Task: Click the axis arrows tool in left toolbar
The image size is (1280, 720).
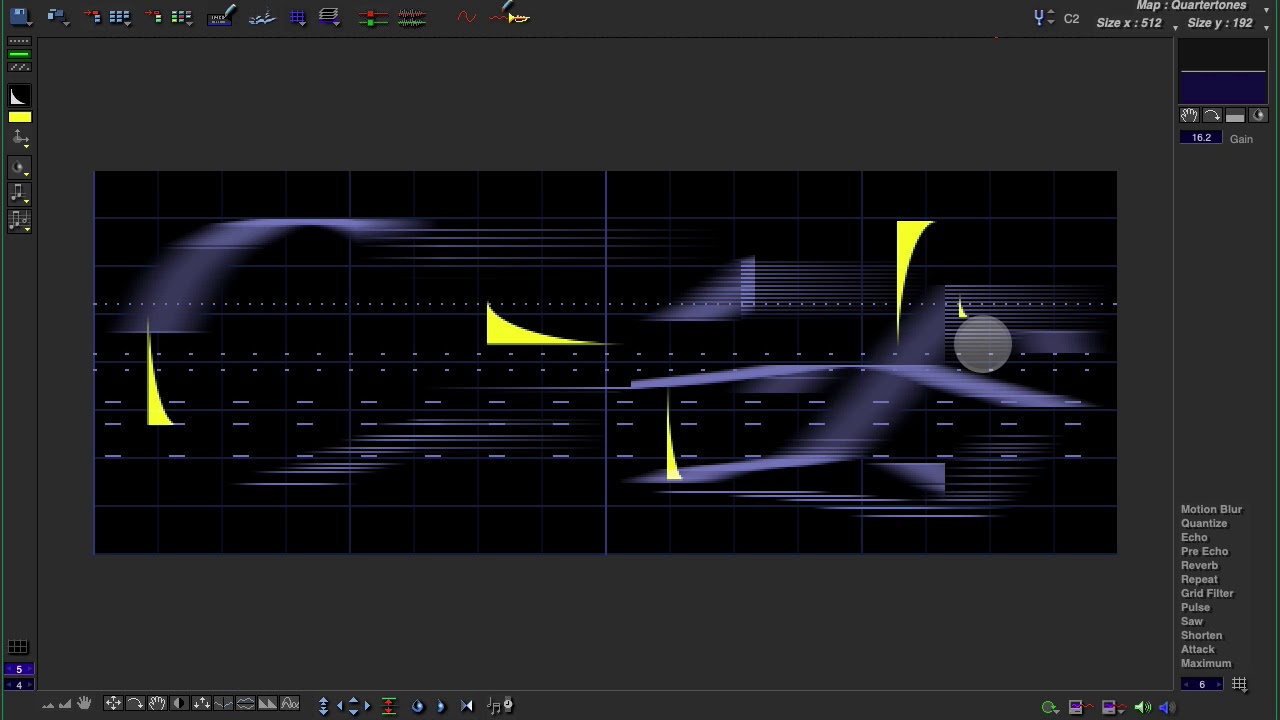Action: click(x=19, y=139)
